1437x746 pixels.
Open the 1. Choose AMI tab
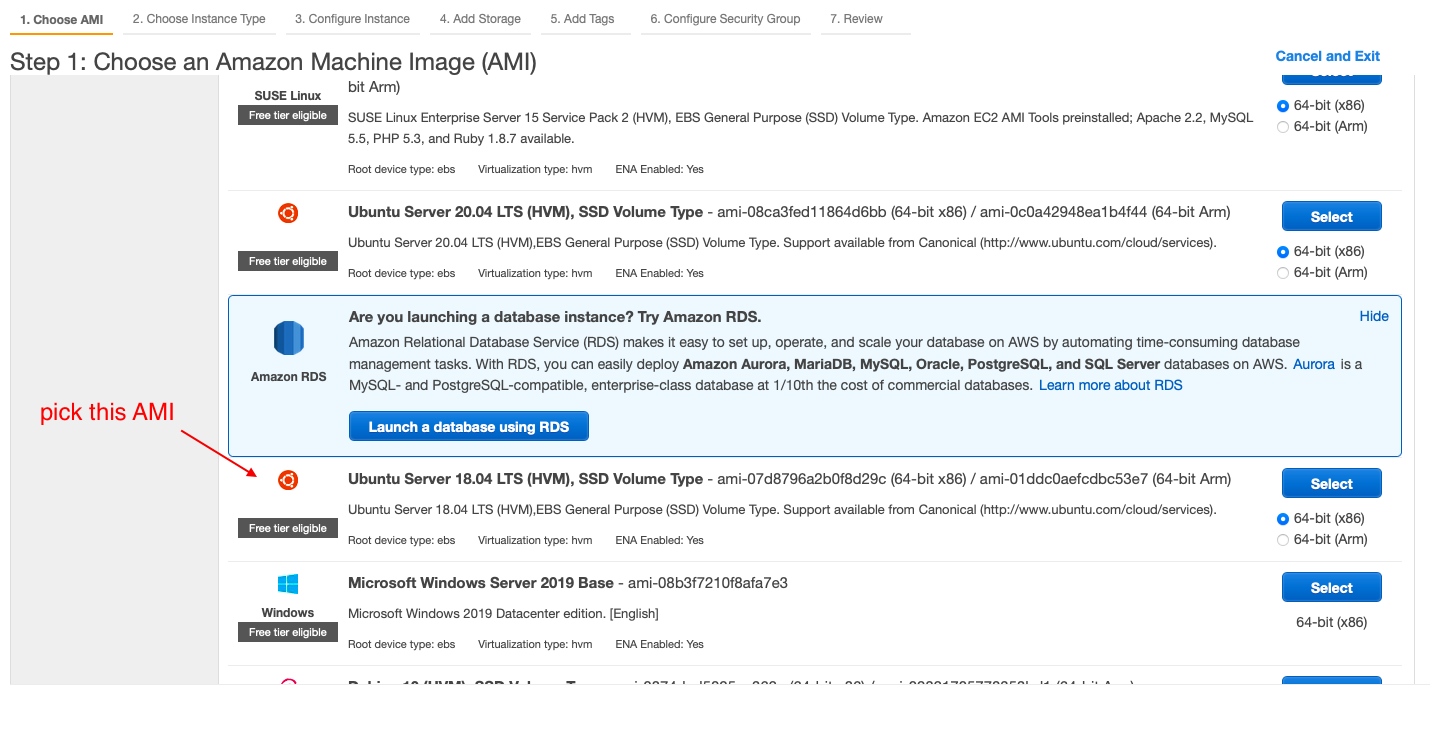pyautogui.click(x=61, y=19)
